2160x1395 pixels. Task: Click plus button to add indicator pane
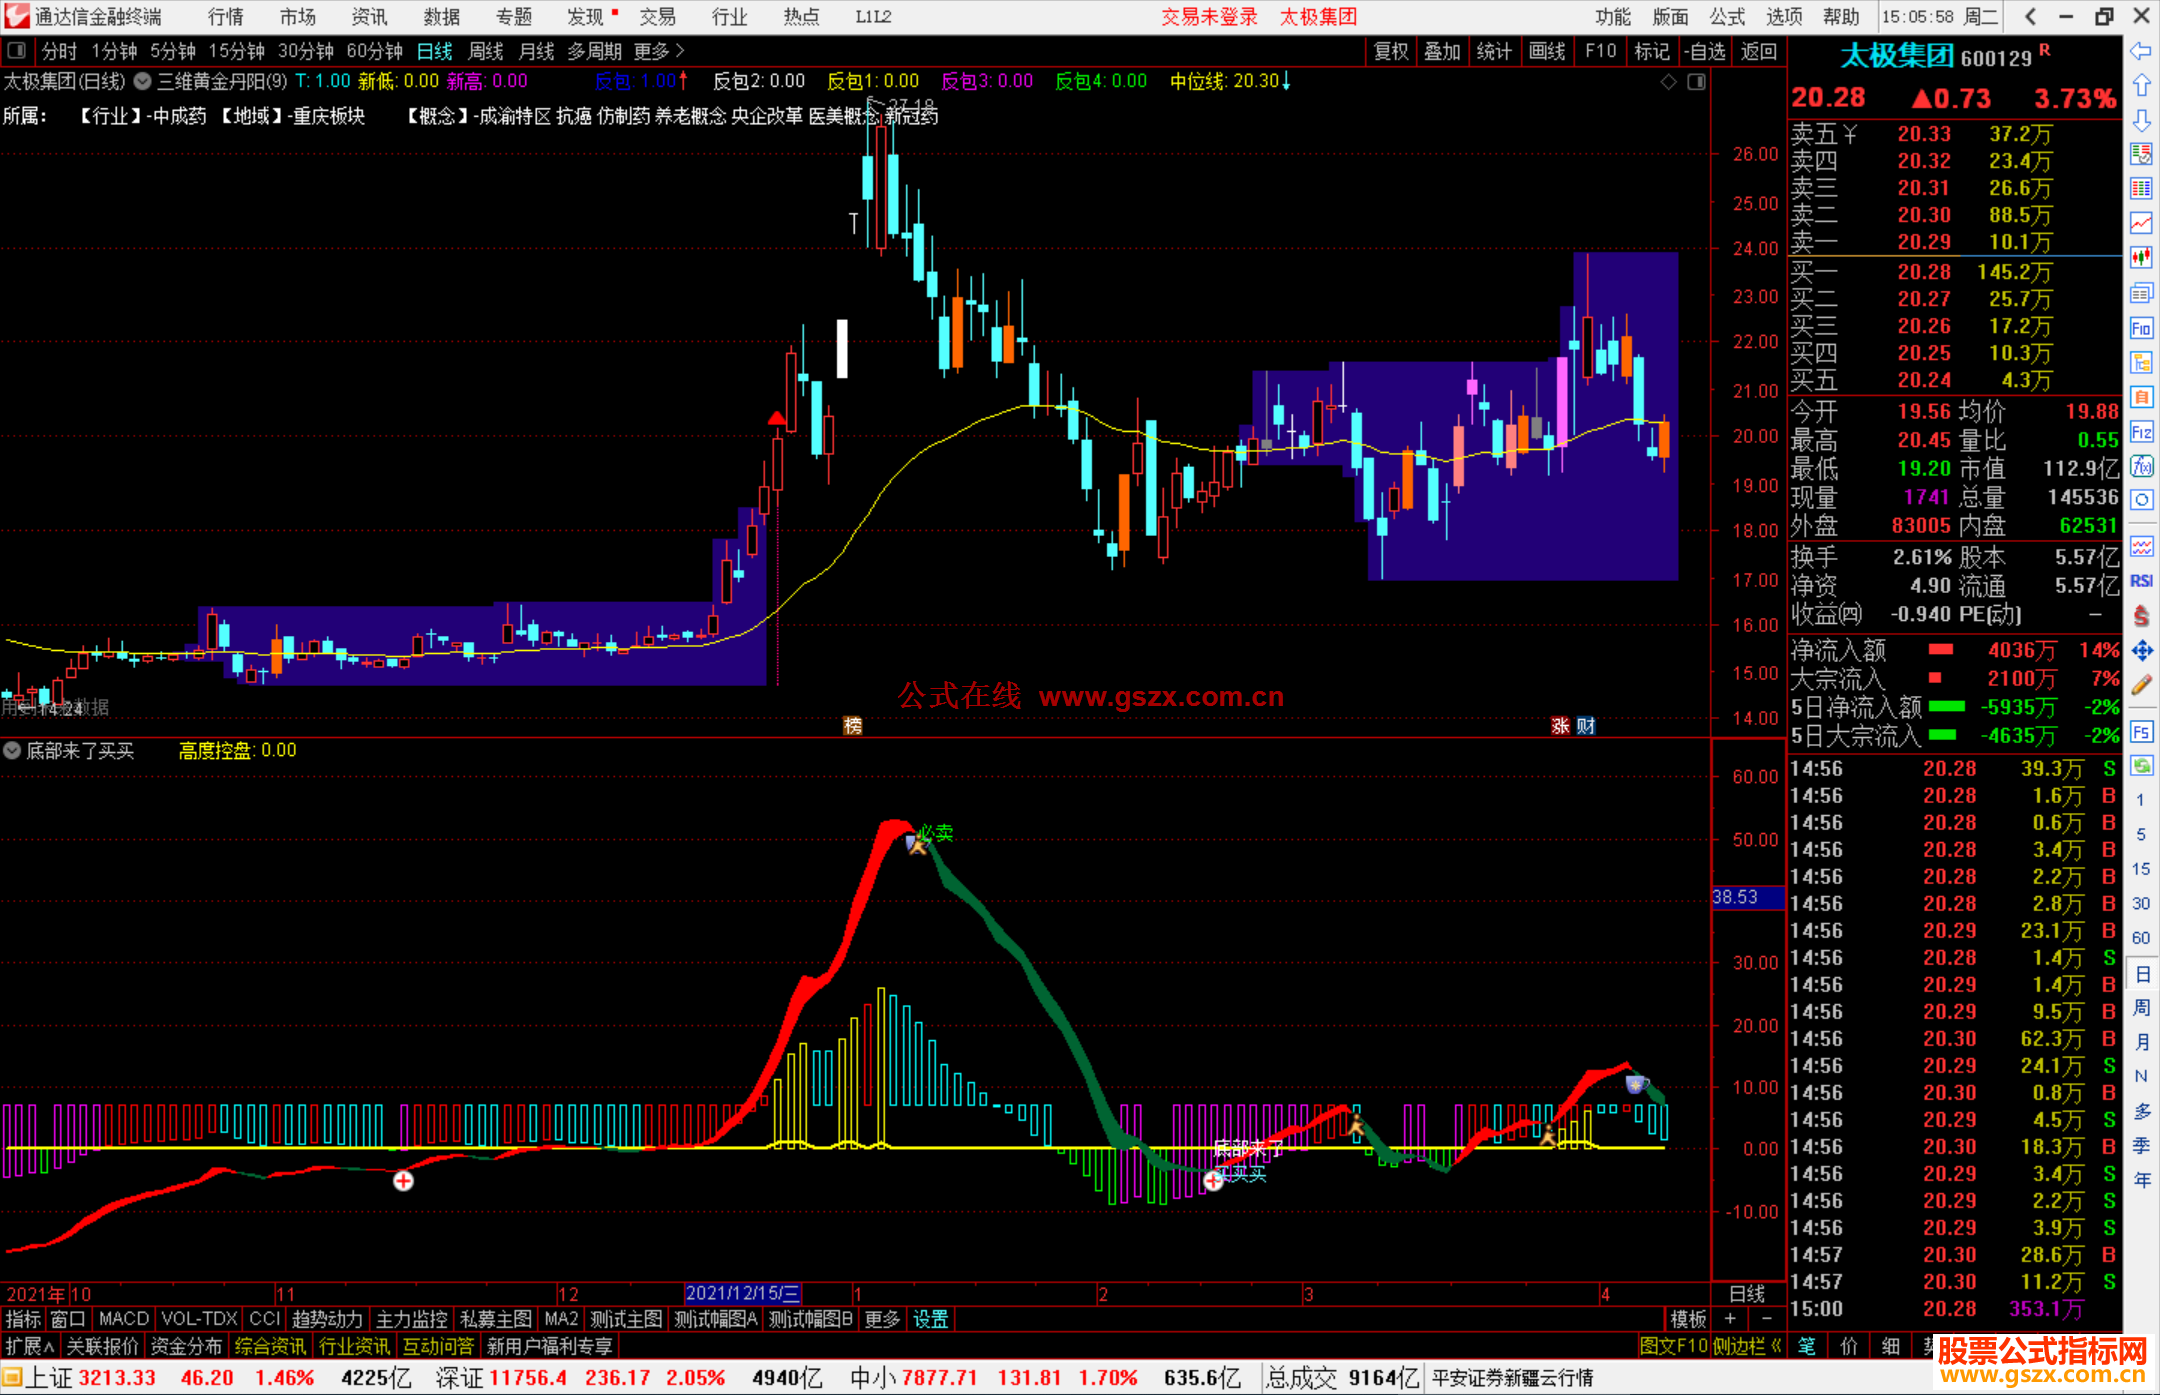coord(1730,1319)
